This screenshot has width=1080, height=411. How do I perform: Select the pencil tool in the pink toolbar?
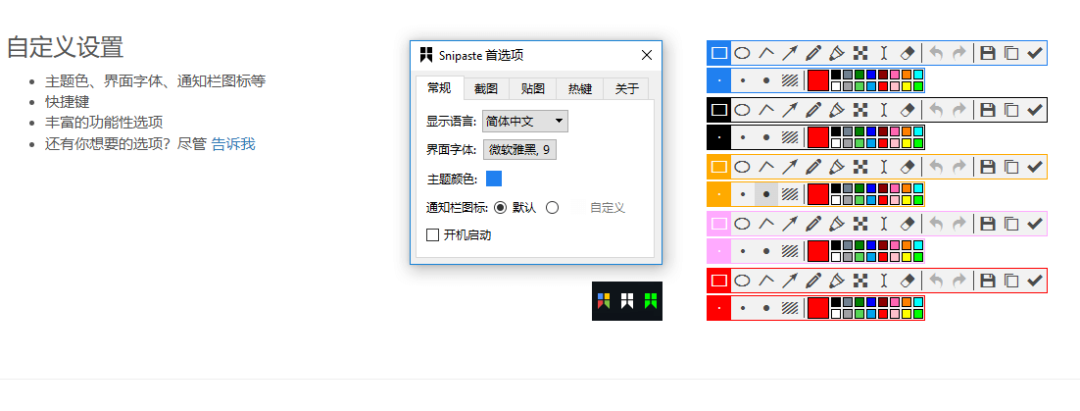(x=813, y=224)
